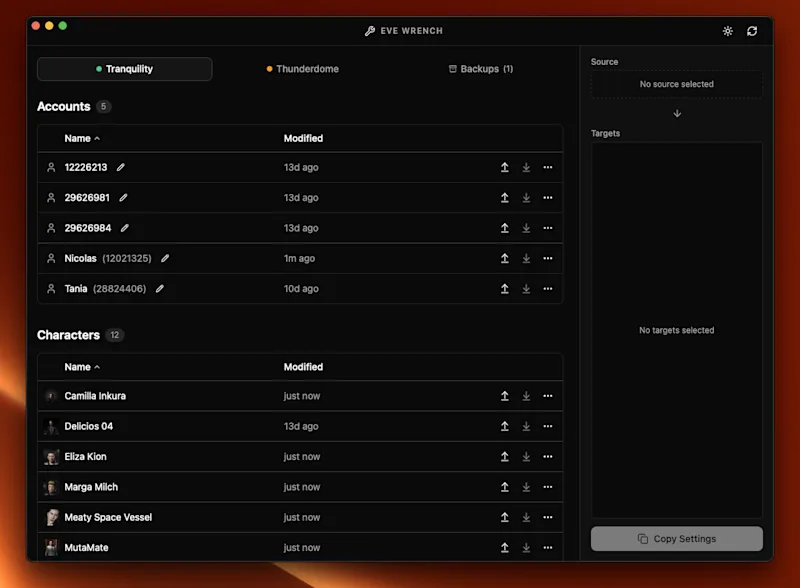Viewport: 800px width, 588px height.
Task: Add Marga Milch as target with download arrow
Action: 526,487
